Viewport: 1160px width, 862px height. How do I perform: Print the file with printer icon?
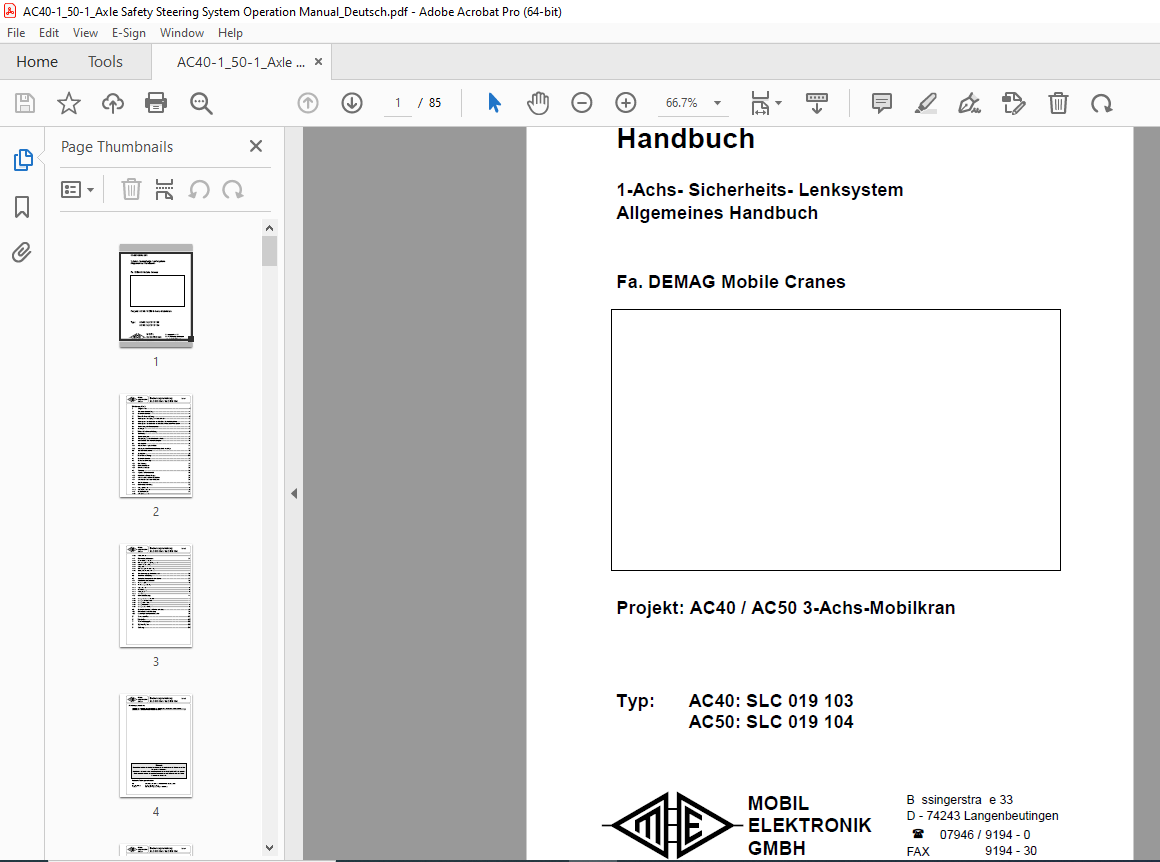156,103
